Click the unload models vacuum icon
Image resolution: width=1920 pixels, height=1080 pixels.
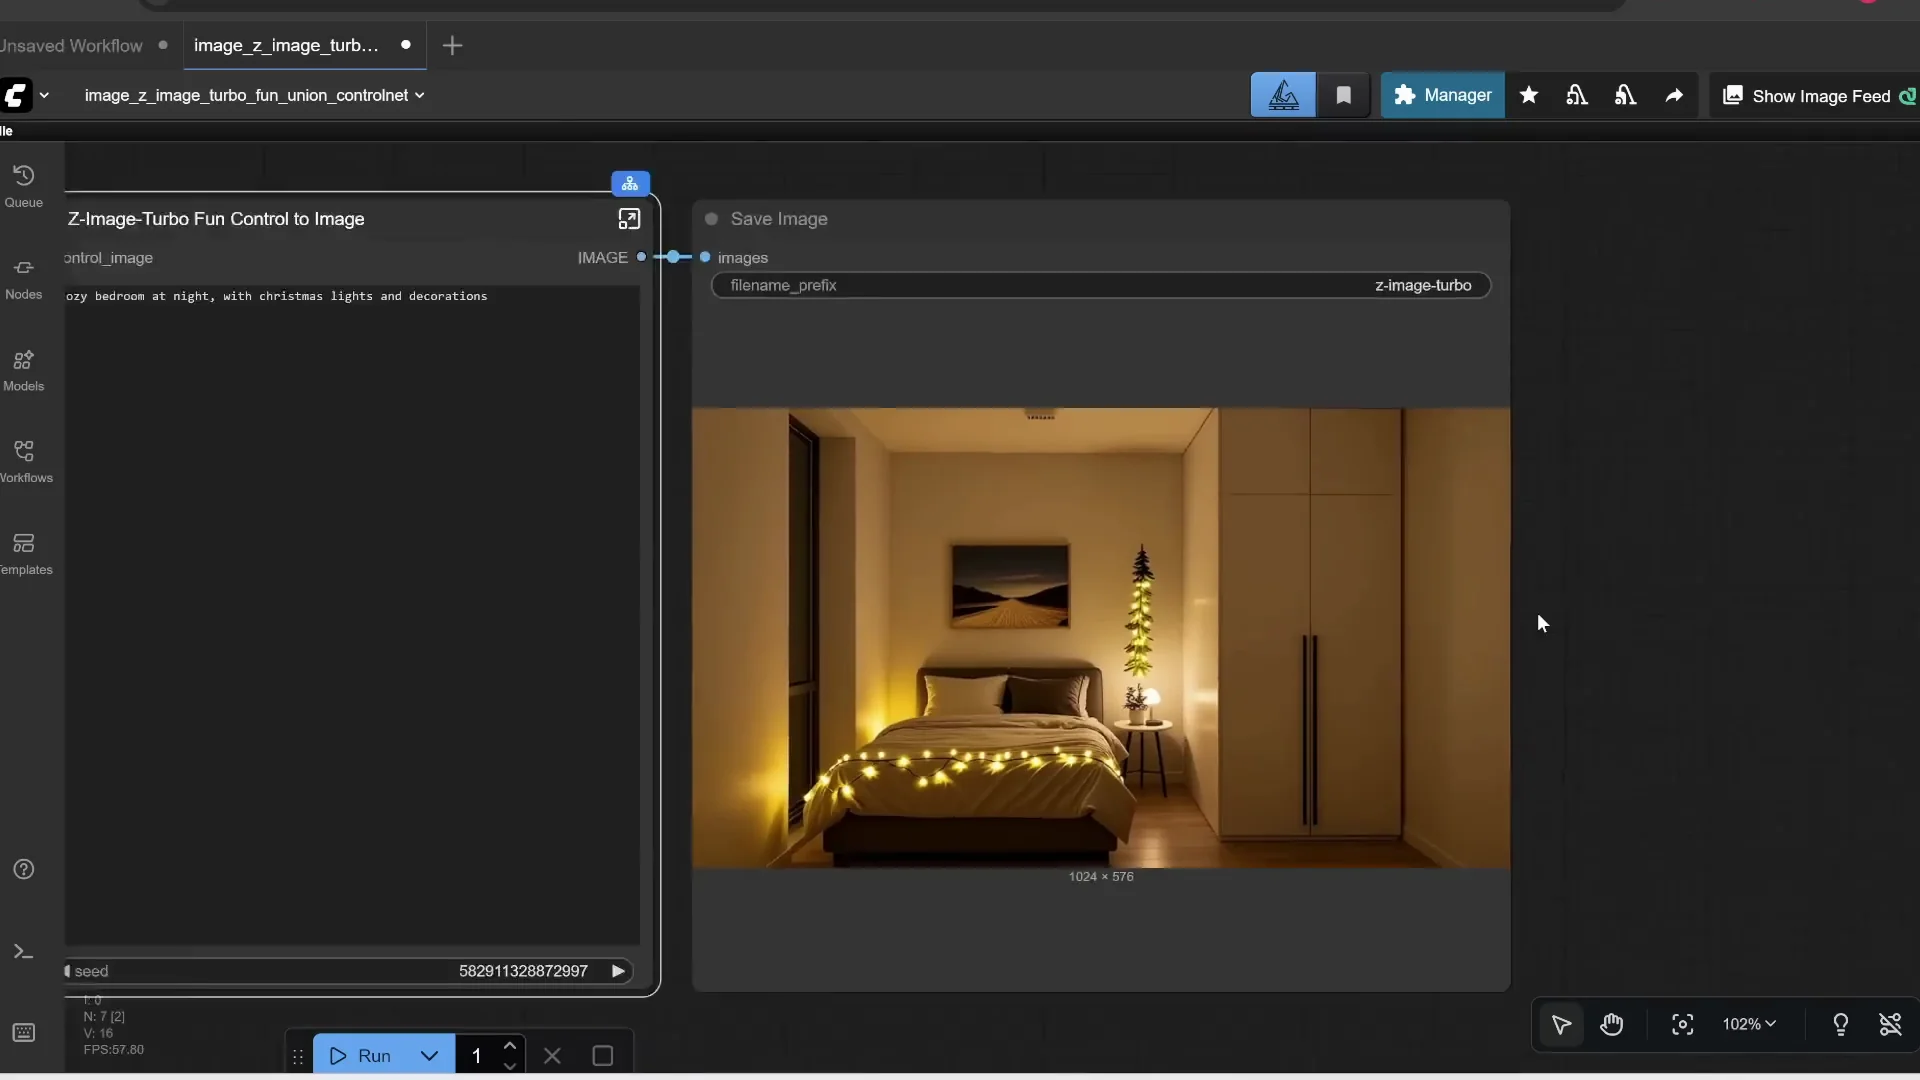click(1577, 95)
